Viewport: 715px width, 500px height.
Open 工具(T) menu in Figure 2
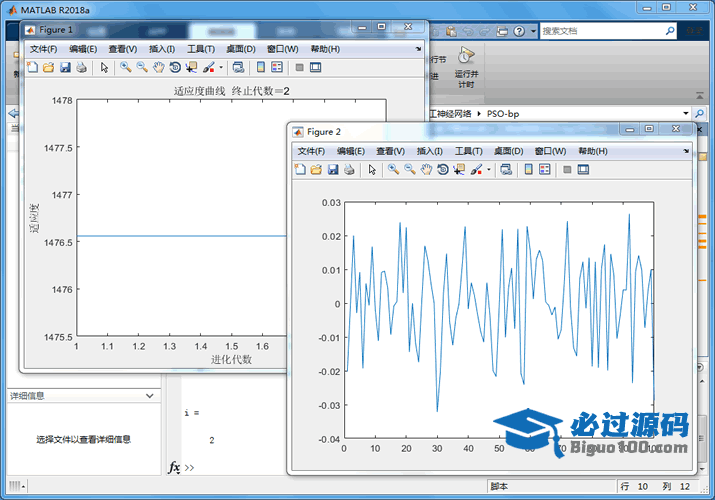click(x=469, y=151)
